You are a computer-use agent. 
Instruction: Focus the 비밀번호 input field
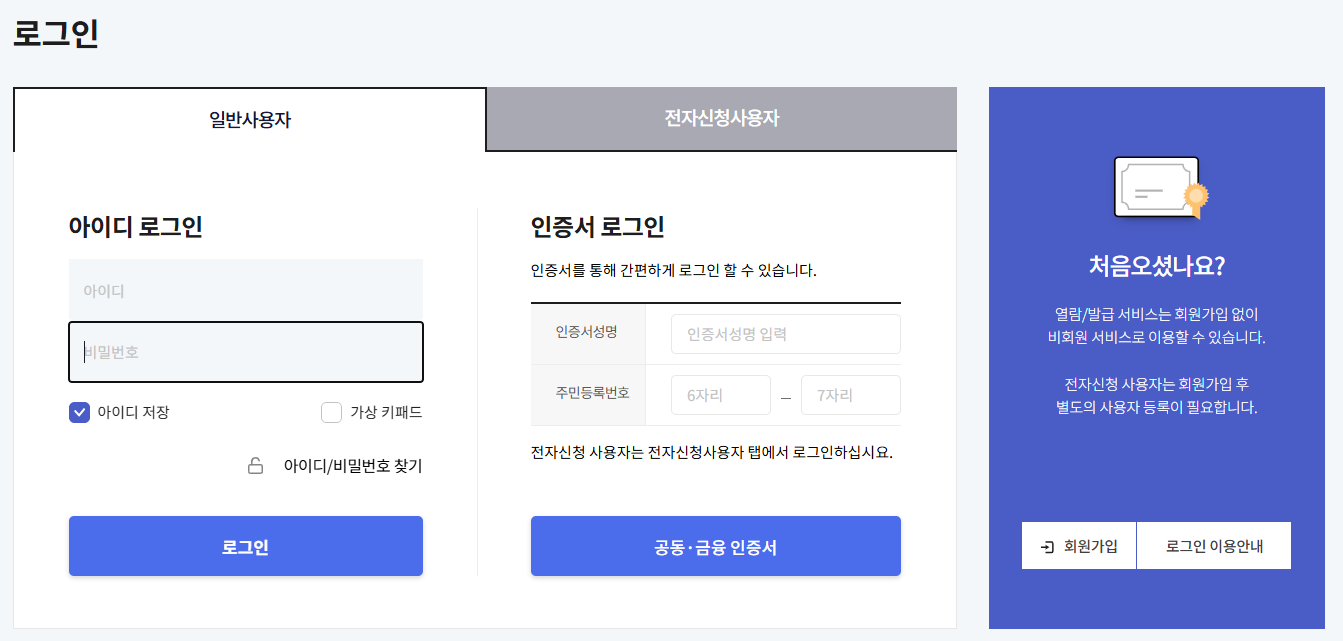coord(245,351)
